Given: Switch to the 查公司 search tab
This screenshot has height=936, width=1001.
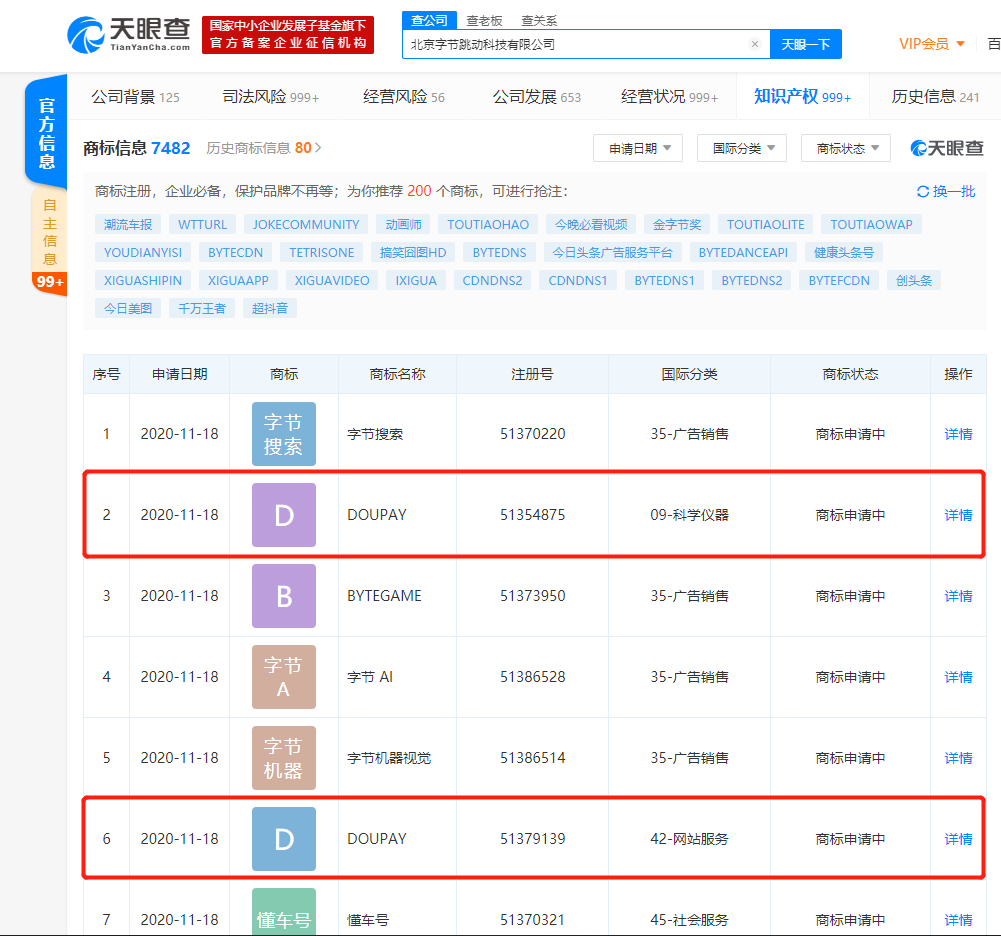Looking at the screenshot, I should (x=429, y=20).
